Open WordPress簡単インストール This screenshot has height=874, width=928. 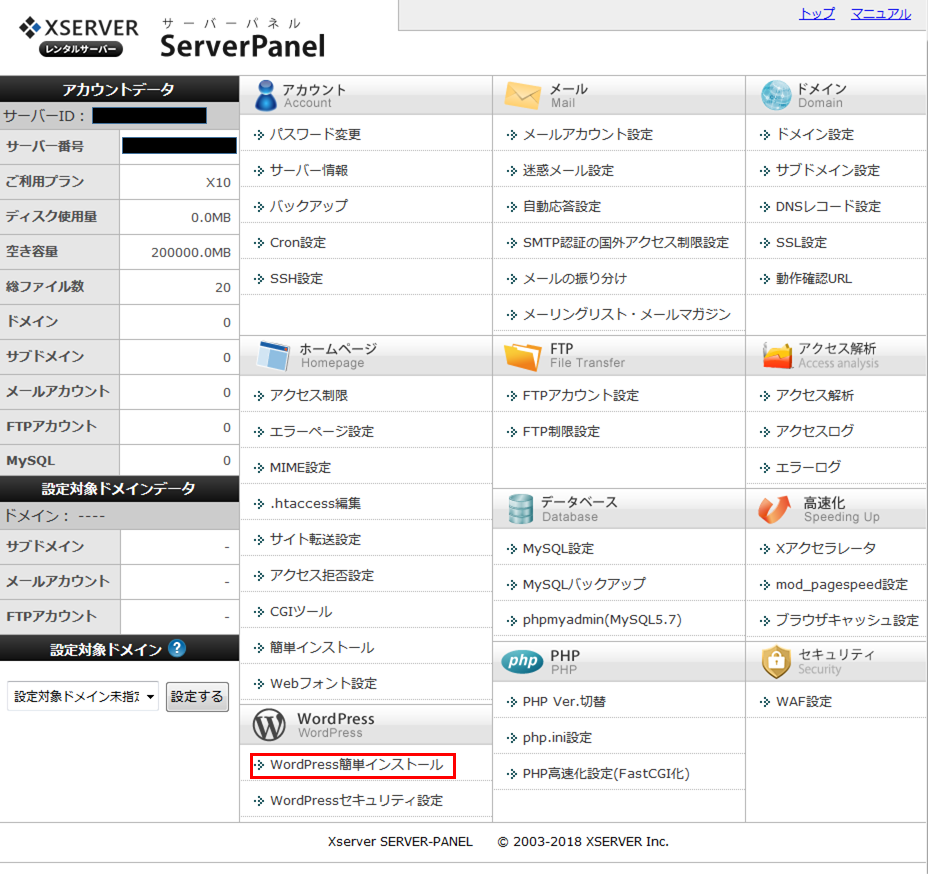pos(357,765)
